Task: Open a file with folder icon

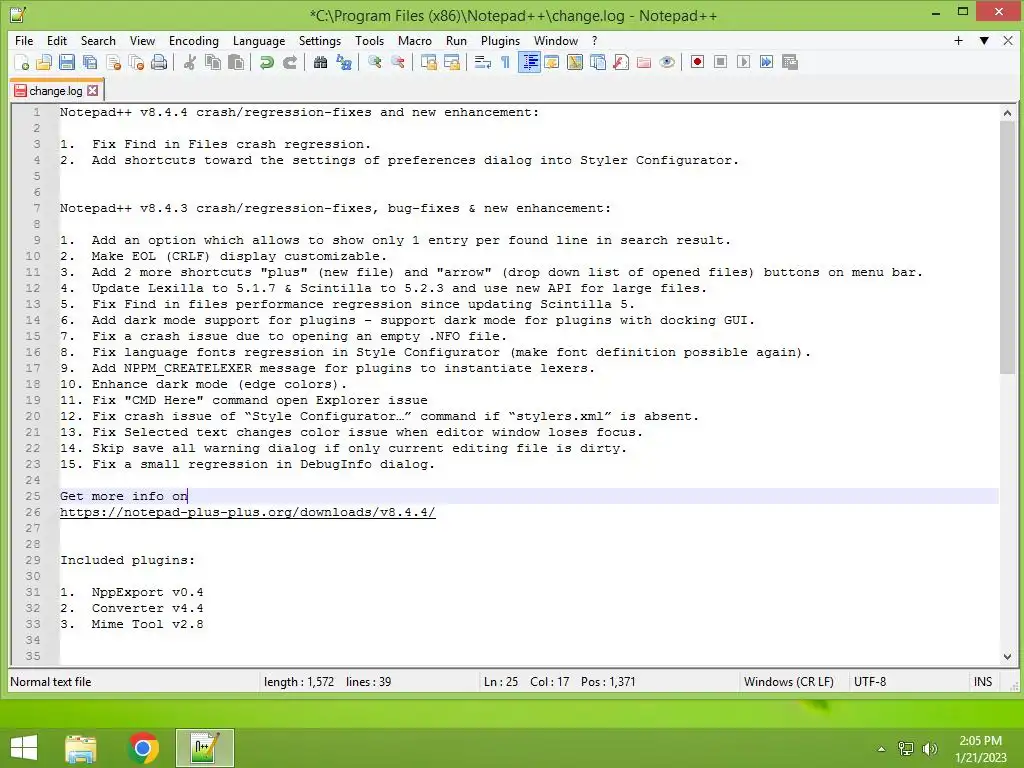Action: click(x=44, y=62)
